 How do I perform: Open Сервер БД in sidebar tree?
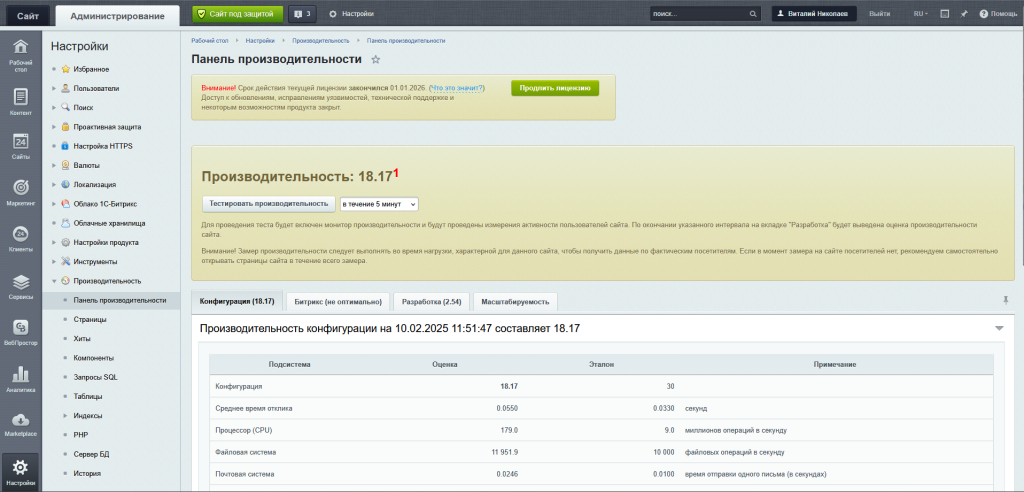89,453
